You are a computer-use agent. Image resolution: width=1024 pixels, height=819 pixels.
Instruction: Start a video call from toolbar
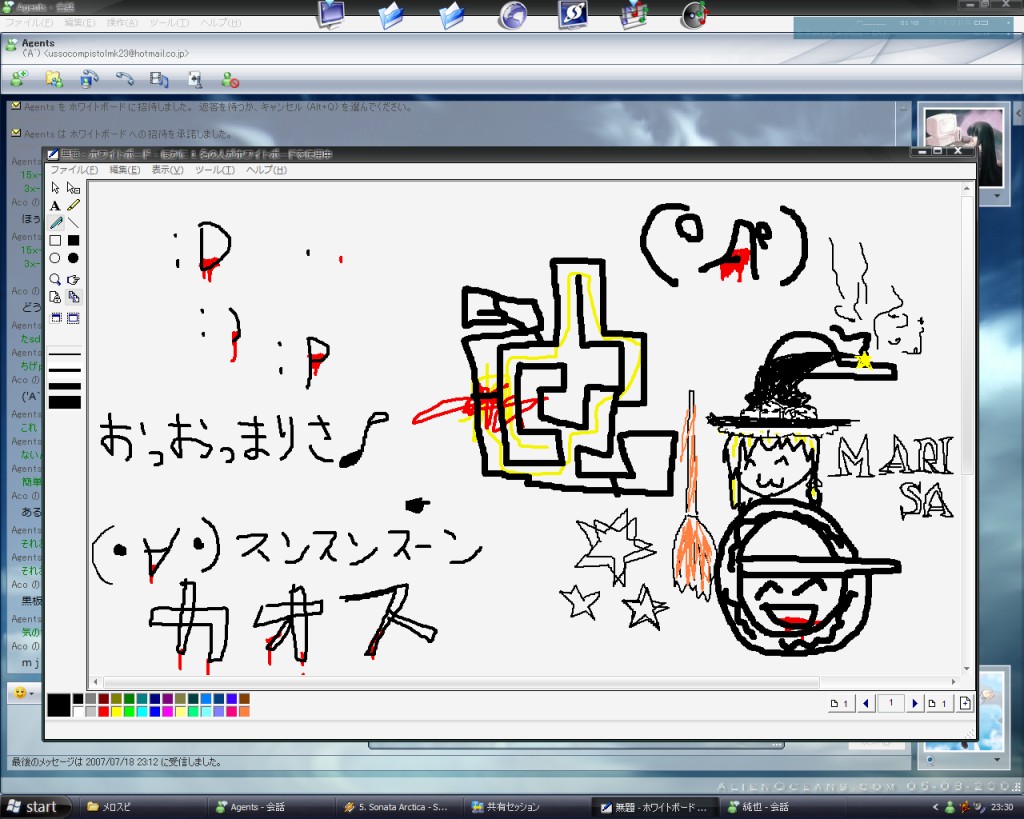point(89,79)
